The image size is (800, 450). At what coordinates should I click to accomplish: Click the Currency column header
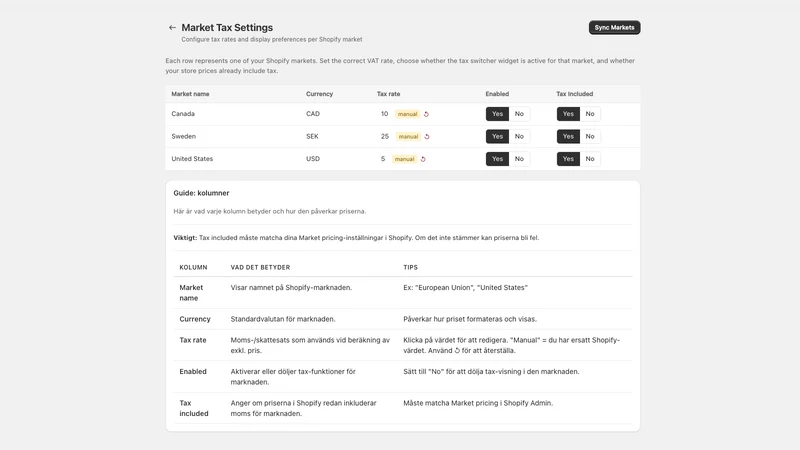point(319,94)
